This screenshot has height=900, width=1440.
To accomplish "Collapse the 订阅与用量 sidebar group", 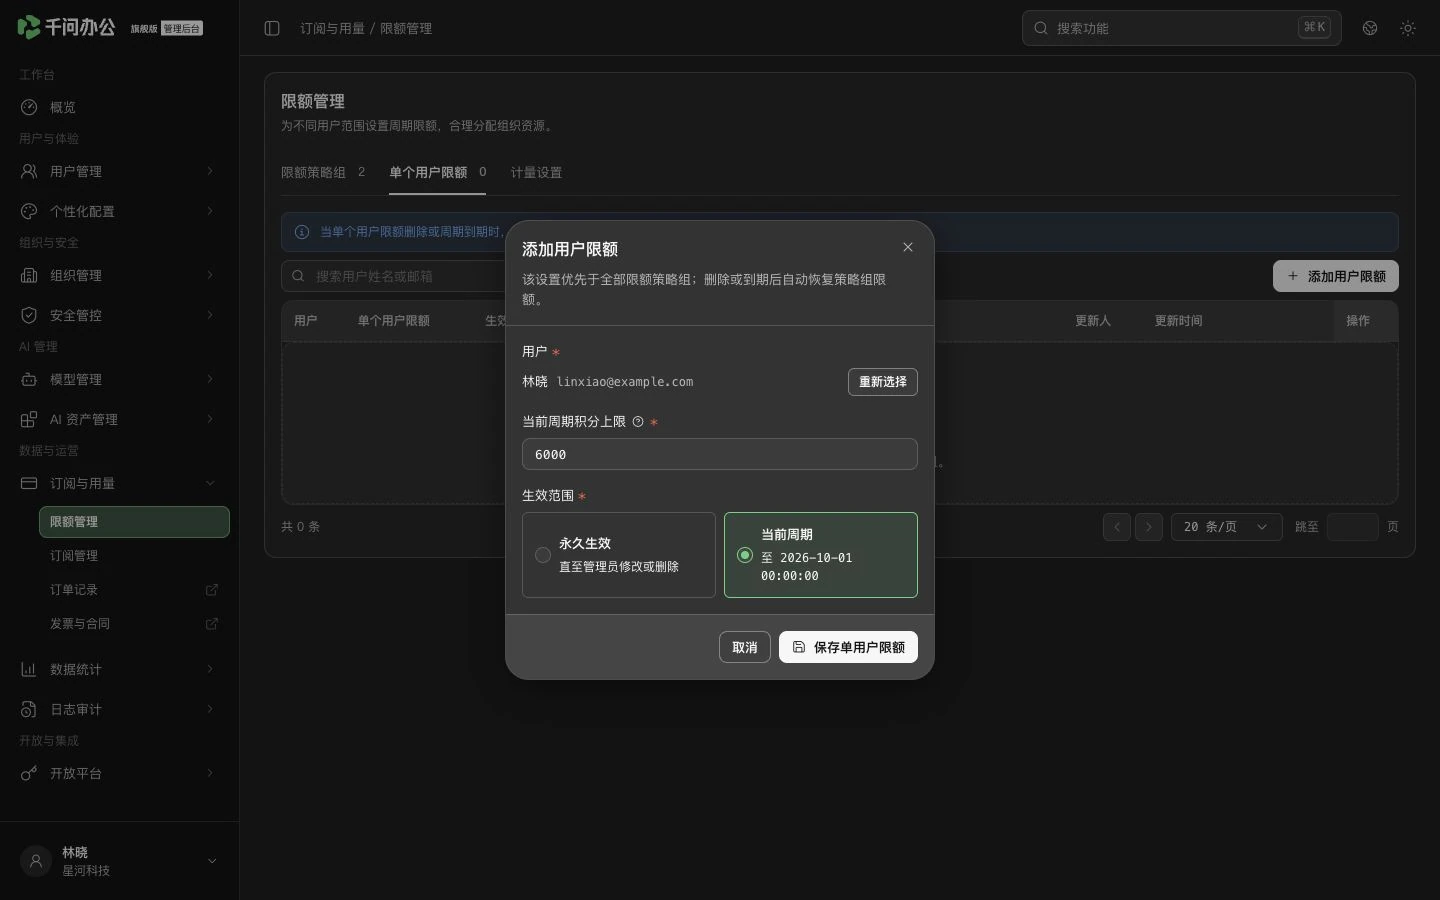I will tap(119, 483).
